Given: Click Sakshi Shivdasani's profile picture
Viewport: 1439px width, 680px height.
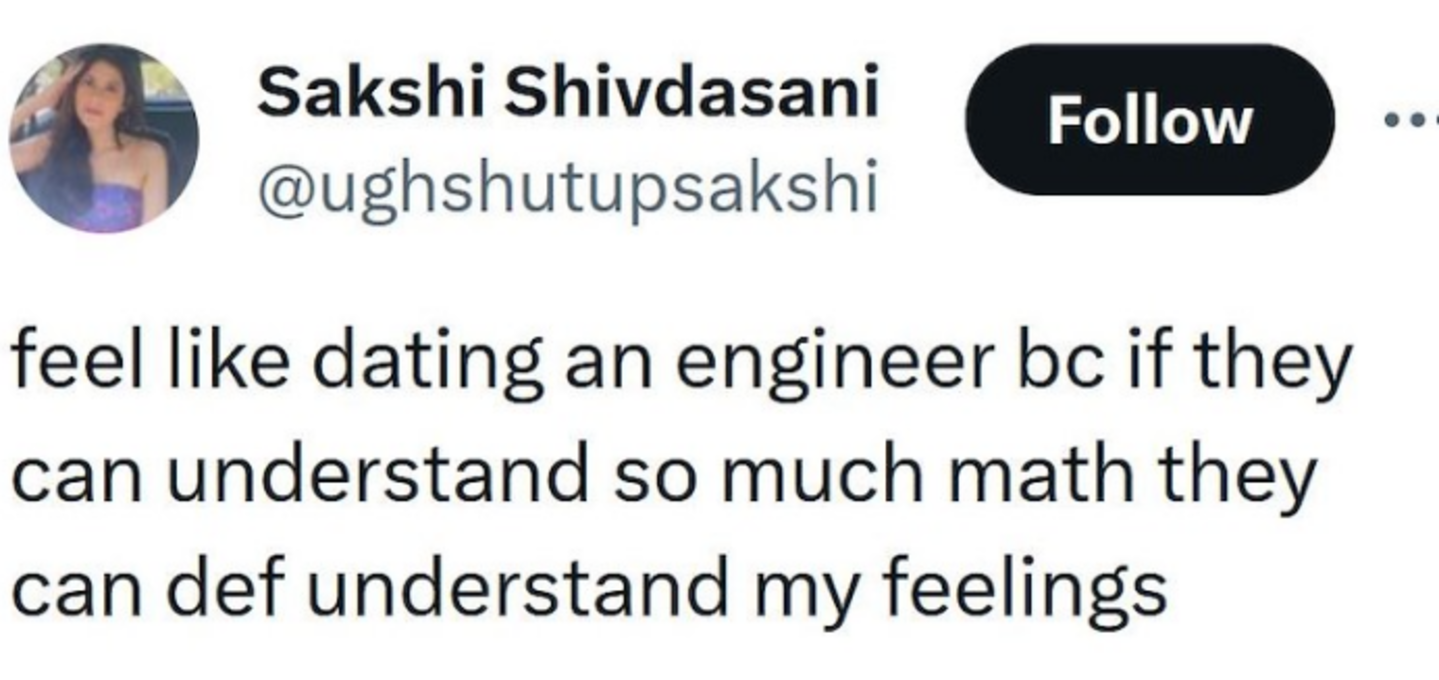Looking at the screenshot, I should [x=104, y=138].
